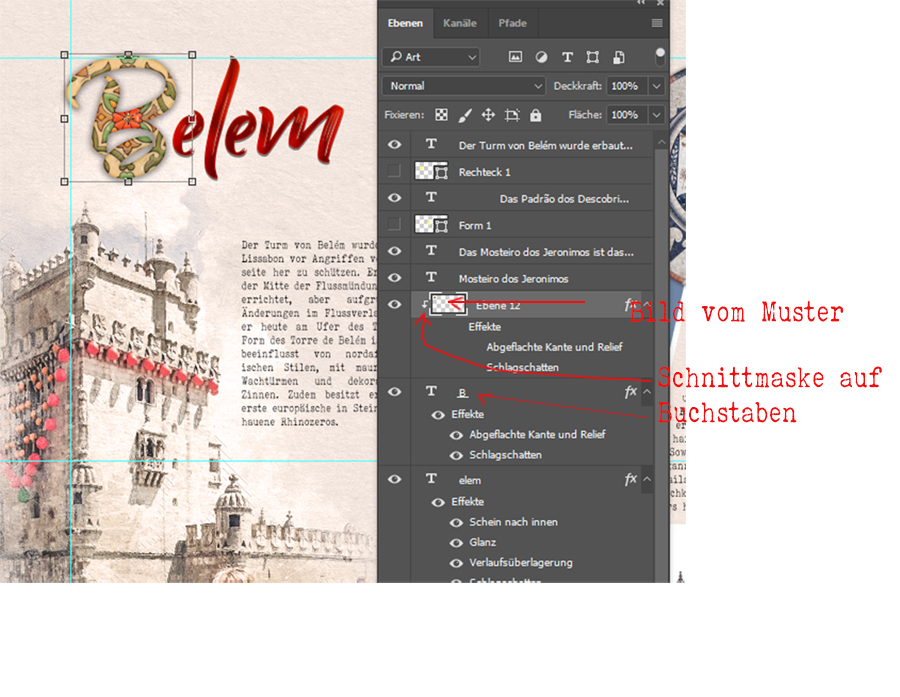Filter layers by text type icon
This screenshot has width=900, height=697.
click(567, 57)
